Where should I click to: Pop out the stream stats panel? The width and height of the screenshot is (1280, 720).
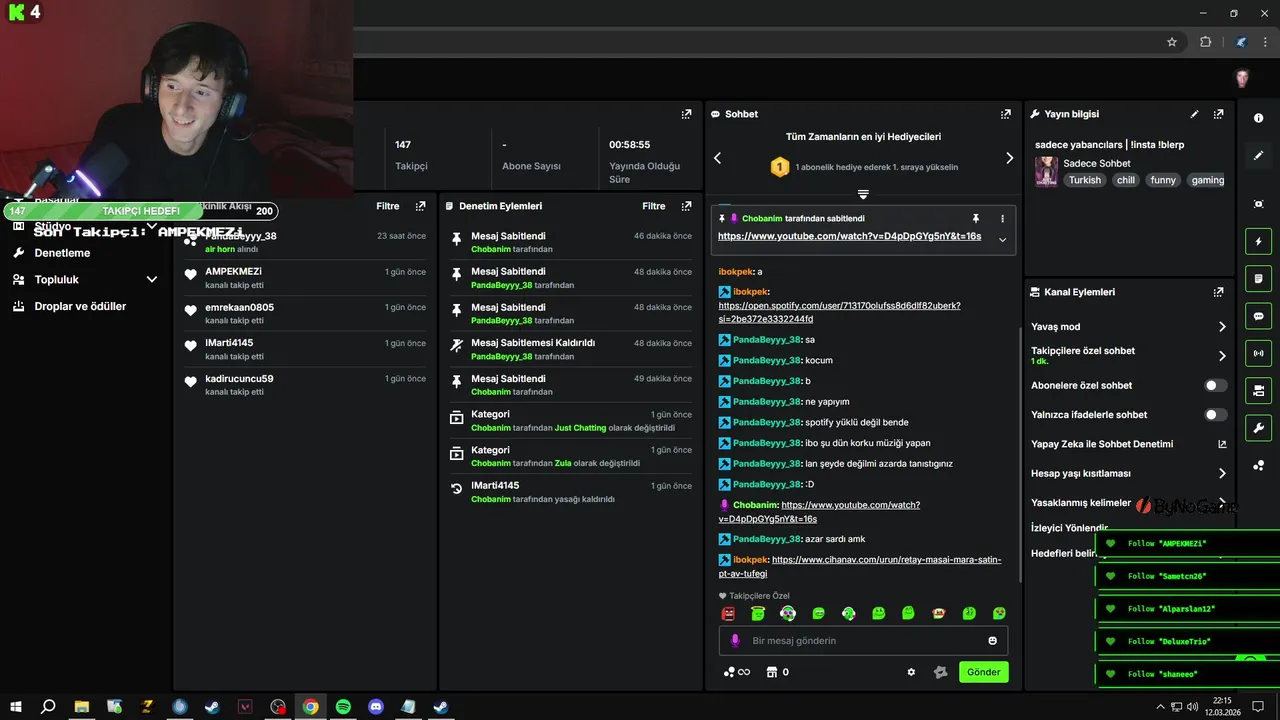pos(686,114)
